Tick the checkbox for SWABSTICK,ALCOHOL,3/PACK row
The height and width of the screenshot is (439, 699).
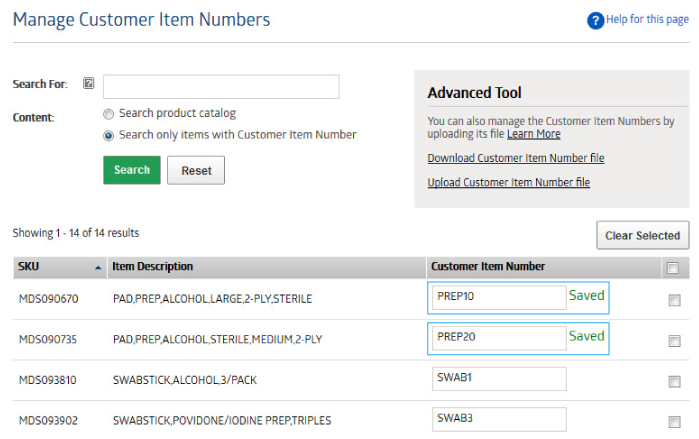(674, 382)
